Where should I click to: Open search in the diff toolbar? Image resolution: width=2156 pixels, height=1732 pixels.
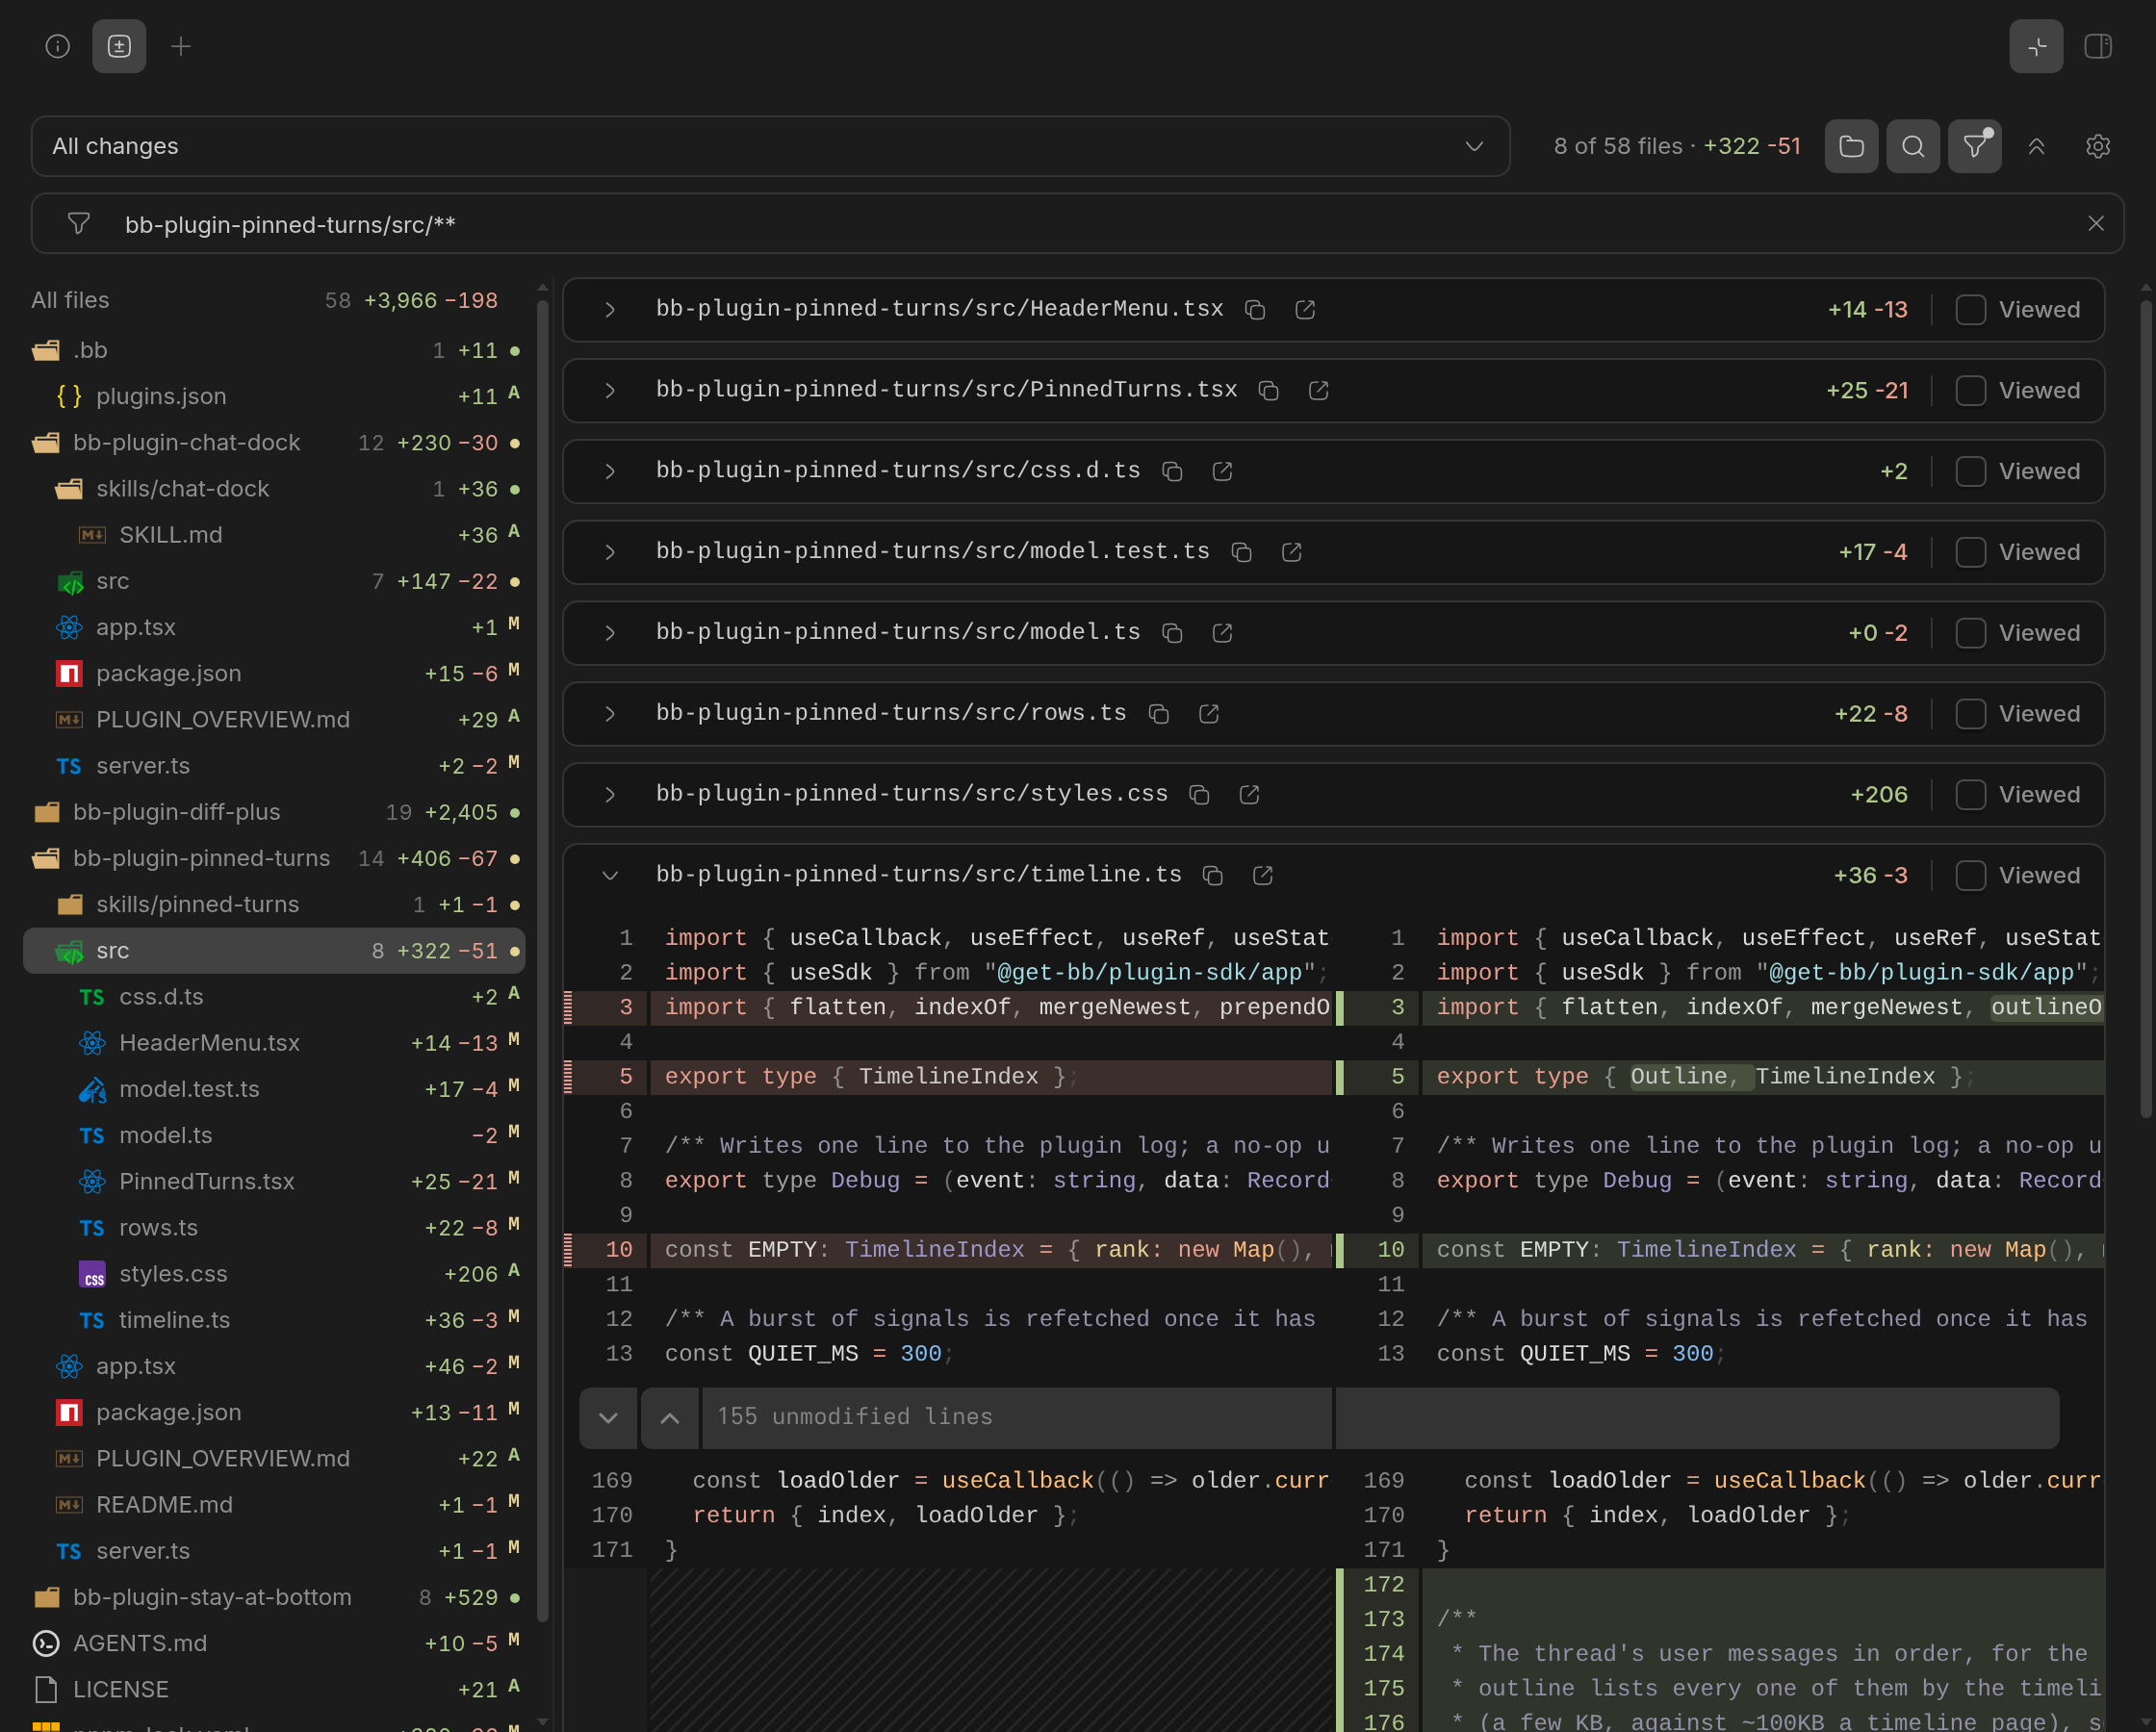tap(1913, 146)
